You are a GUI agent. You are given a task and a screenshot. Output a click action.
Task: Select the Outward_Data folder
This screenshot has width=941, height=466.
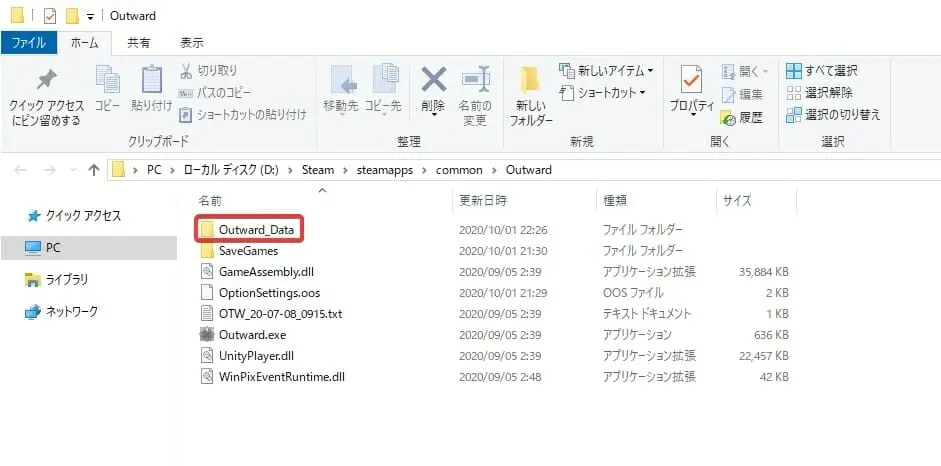pos(256,229)
